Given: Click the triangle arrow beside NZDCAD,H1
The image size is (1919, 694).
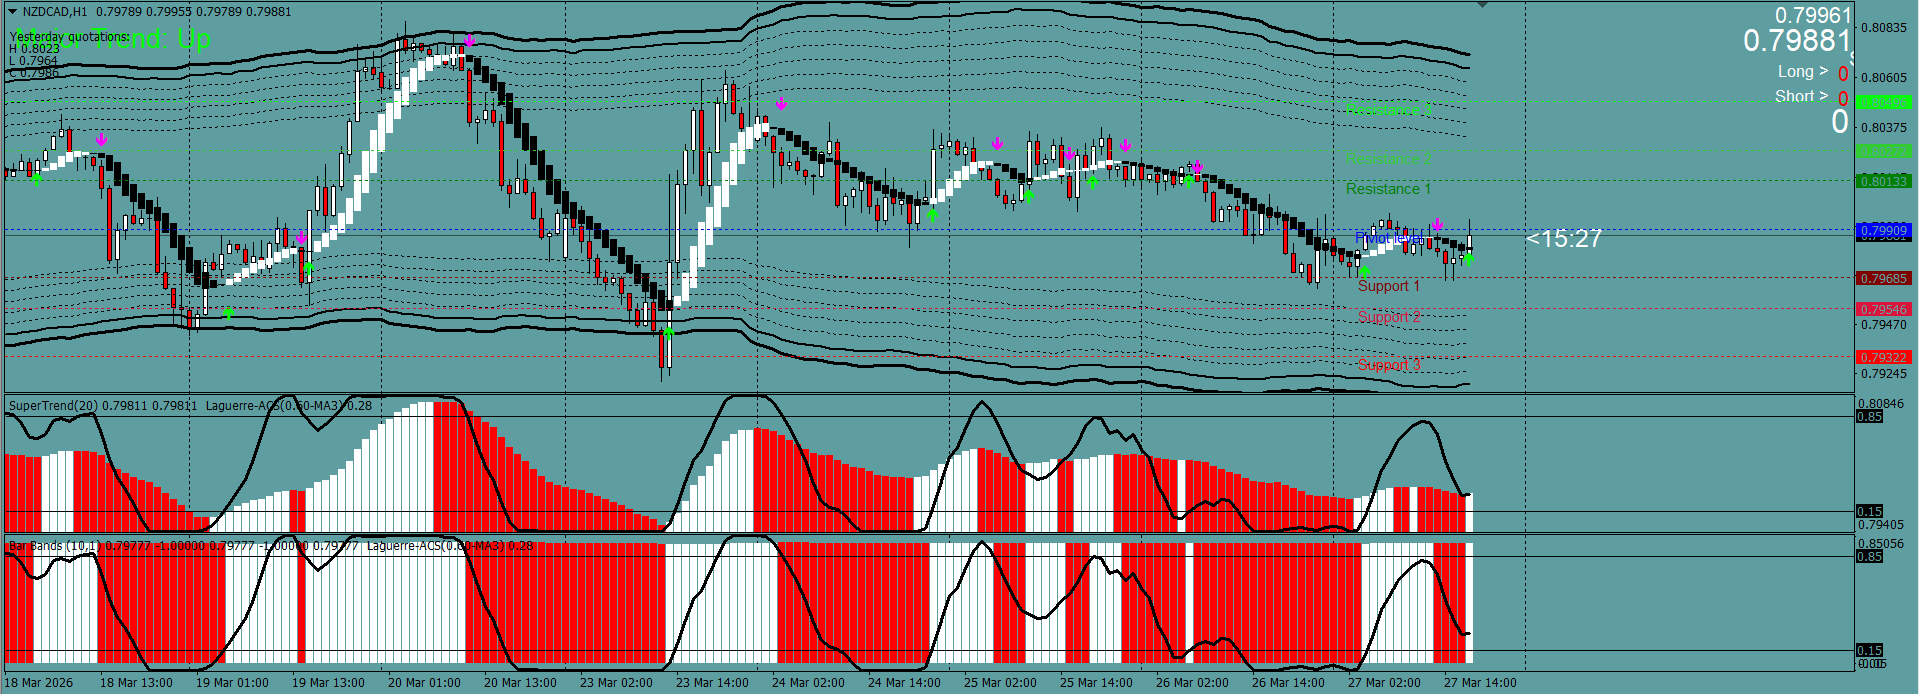Looking at the screenshot, I should click(13, 11).
